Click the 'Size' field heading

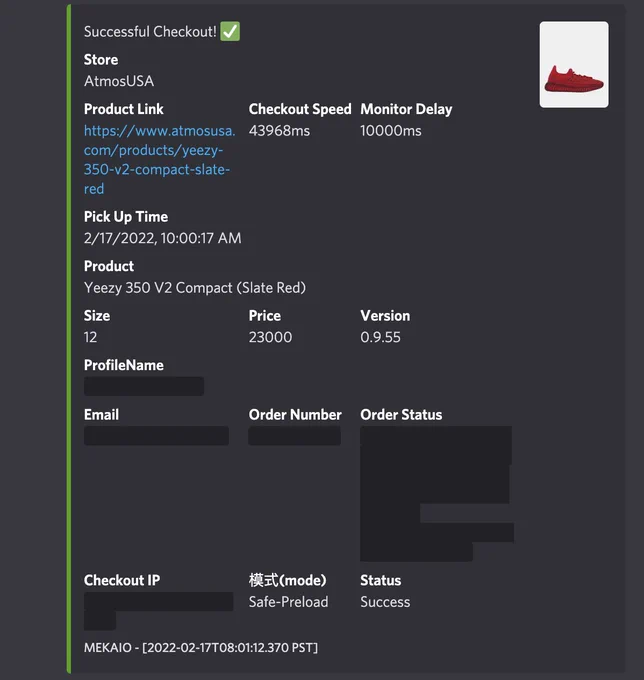pyautogui.click(x=97, y=315)
